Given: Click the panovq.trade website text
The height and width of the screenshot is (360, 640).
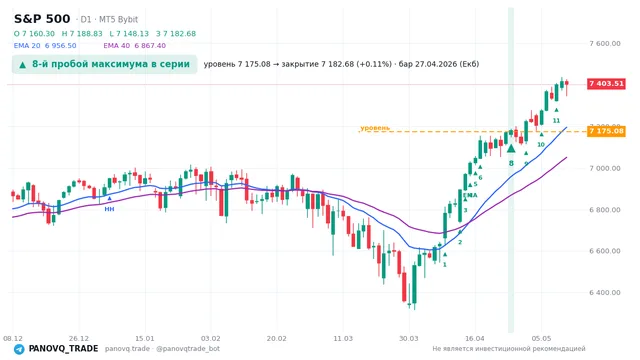Looking at the screenshot, I should [127, 349].
